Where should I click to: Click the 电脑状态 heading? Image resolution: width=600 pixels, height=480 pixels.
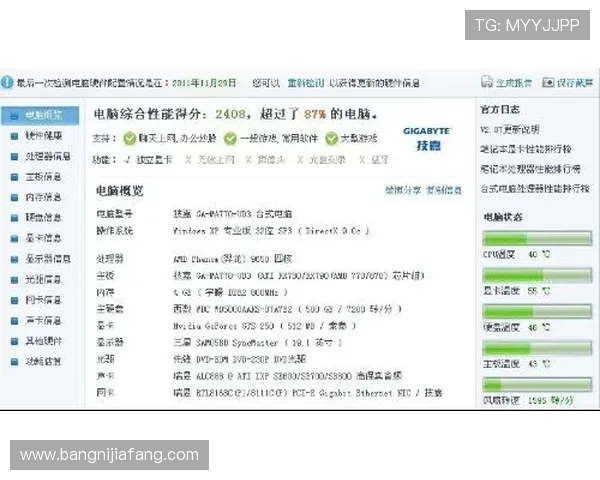503,217
